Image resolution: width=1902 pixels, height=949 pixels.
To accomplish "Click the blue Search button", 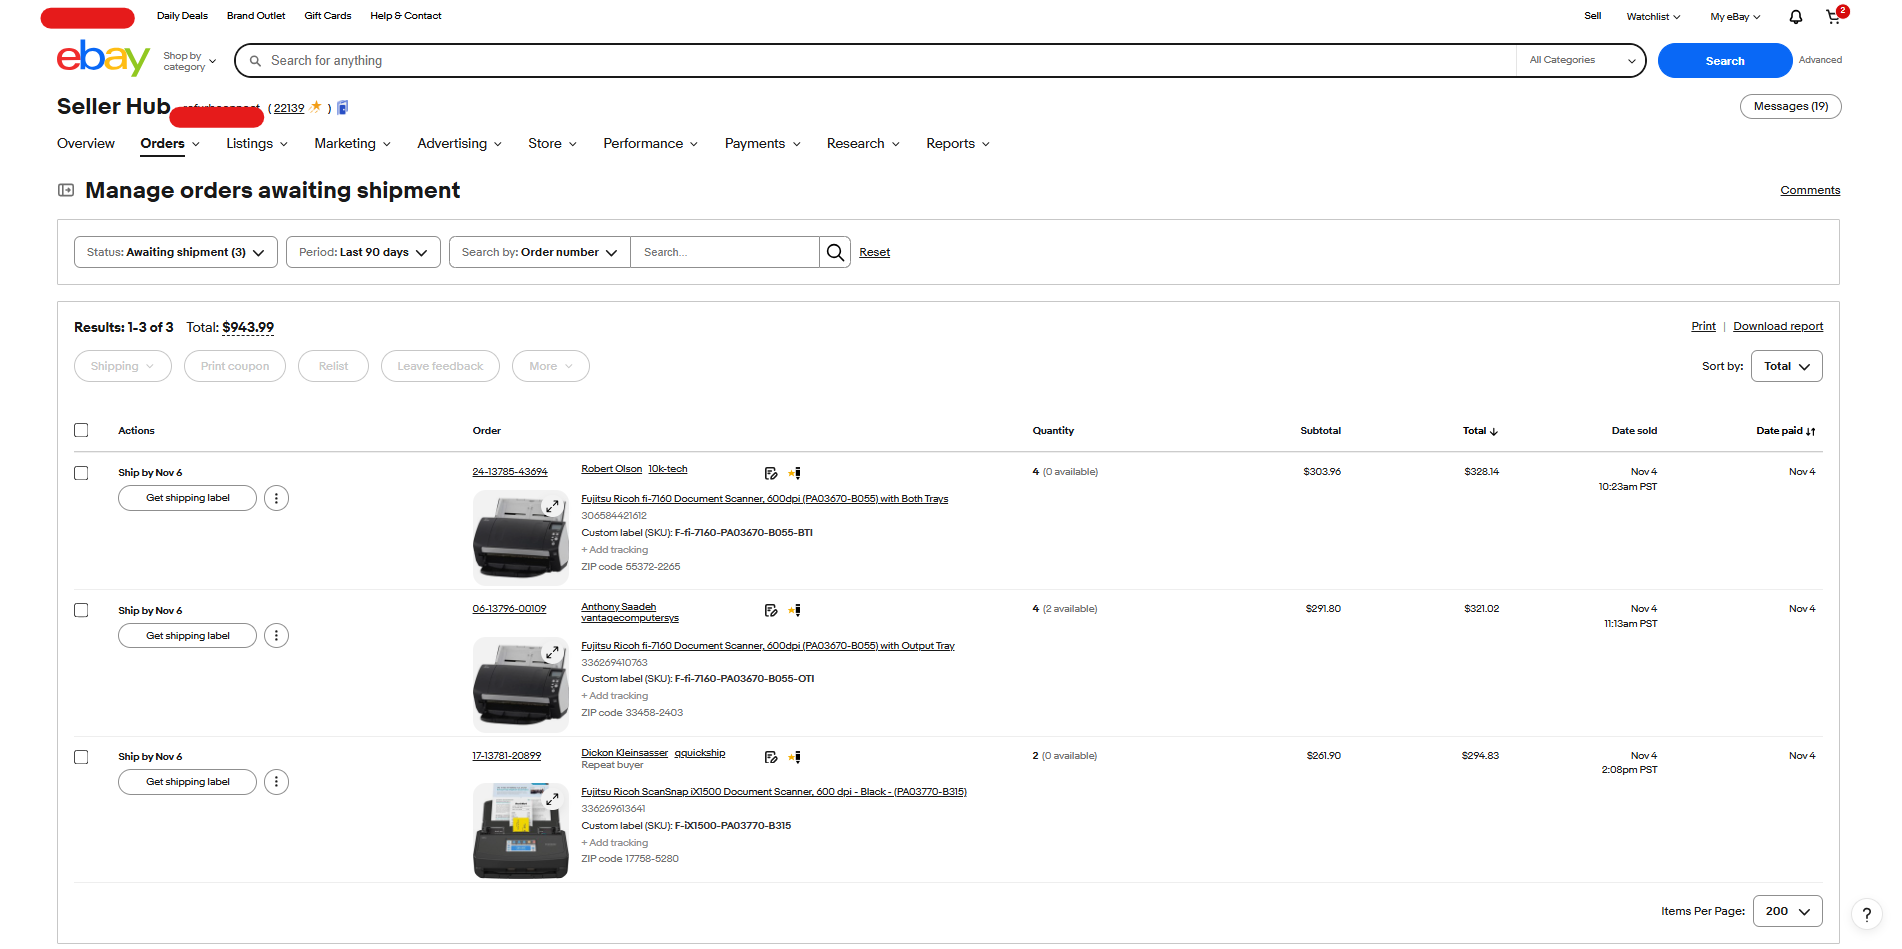I will [1725, 60].
